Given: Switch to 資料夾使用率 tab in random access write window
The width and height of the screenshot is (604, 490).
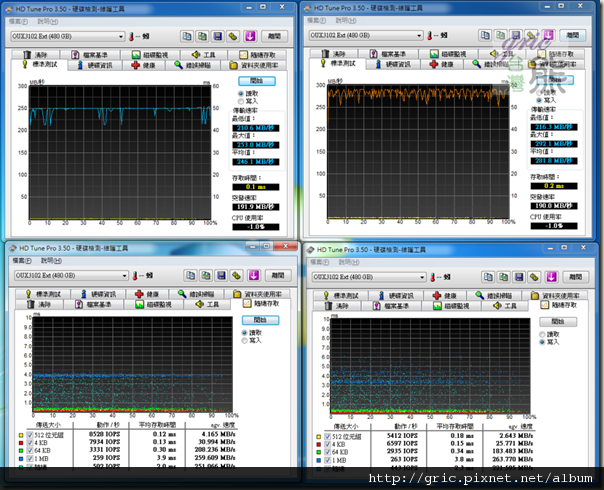Looking at the screenshot, I should [x=555, y=296].
